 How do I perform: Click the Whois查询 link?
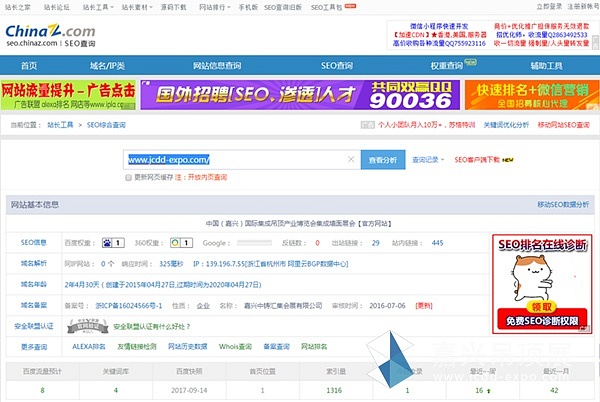[x=235, y=347]
